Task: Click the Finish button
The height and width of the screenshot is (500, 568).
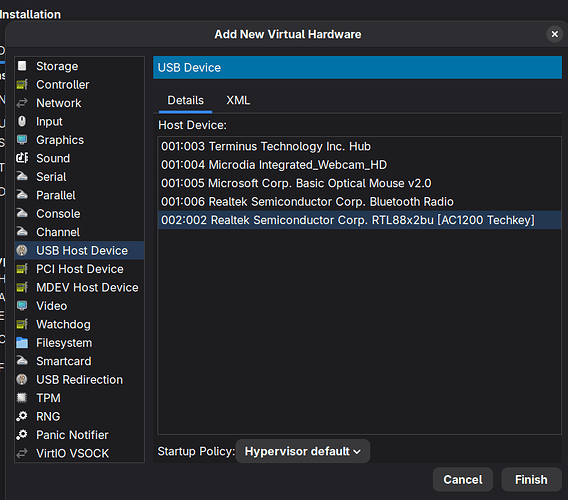Action: point(531,480)
